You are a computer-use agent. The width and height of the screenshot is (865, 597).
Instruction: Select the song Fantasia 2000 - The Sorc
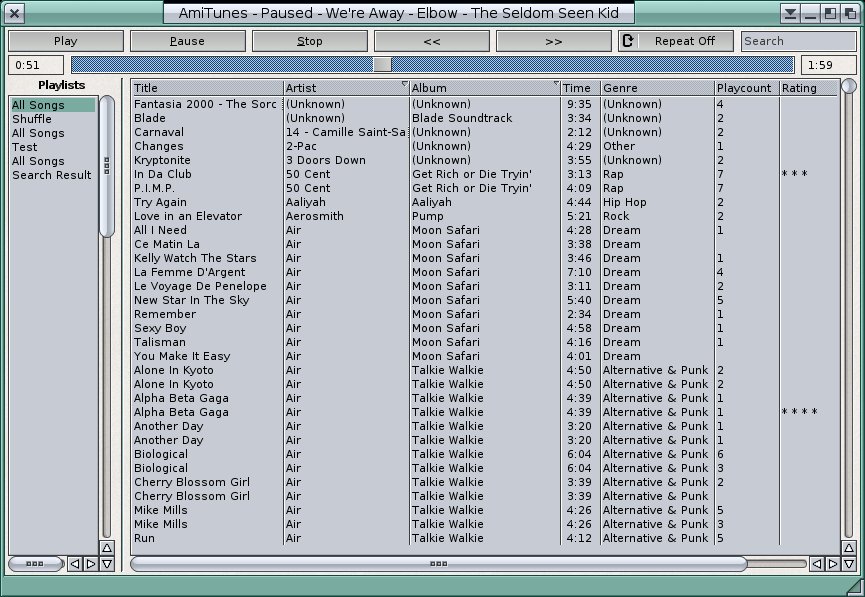tap(485, 104)
